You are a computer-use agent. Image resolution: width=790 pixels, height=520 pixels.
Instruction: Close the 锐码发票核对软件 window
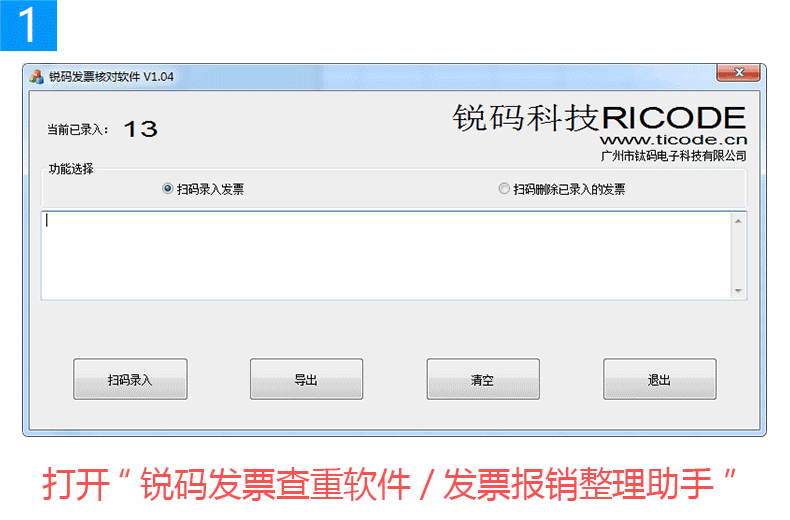[x=738, y=73]
